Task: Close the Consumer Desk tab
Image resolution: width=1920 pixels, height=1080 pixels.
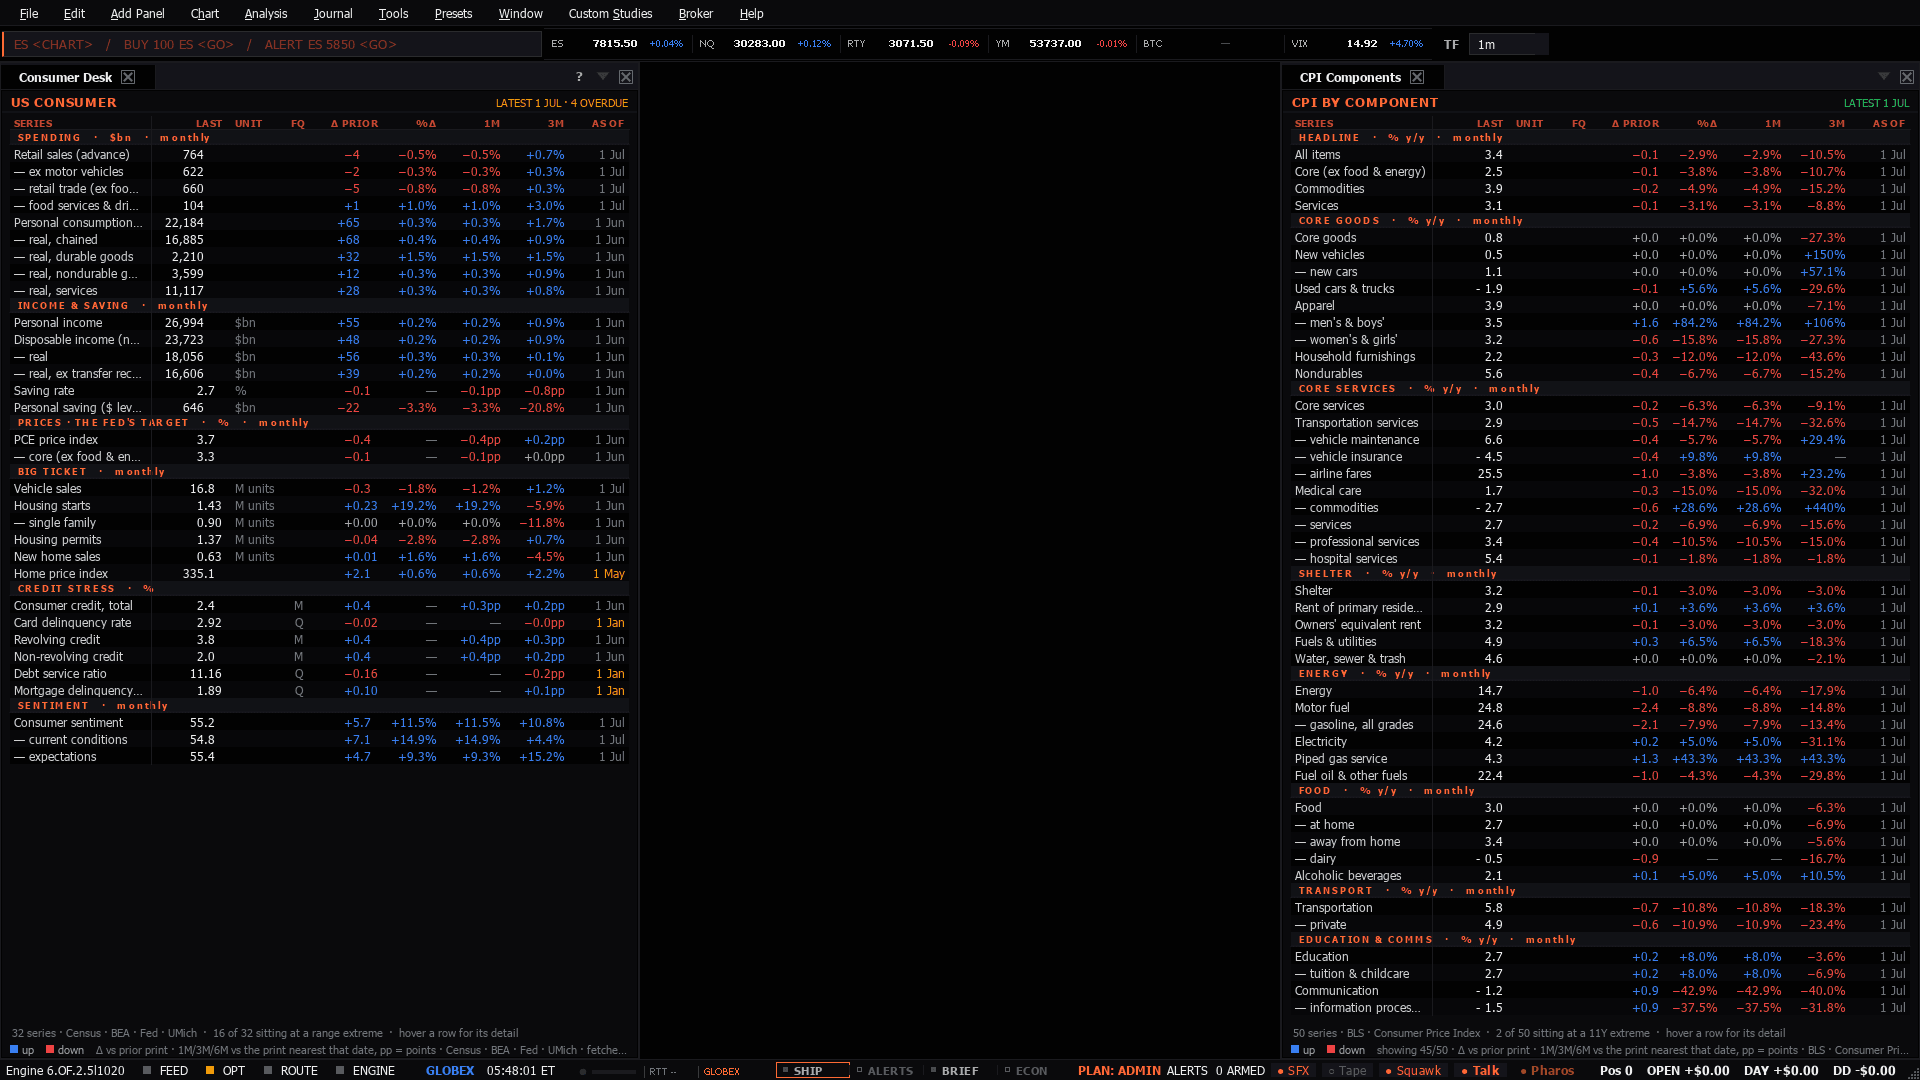Action: coord(128,77)
